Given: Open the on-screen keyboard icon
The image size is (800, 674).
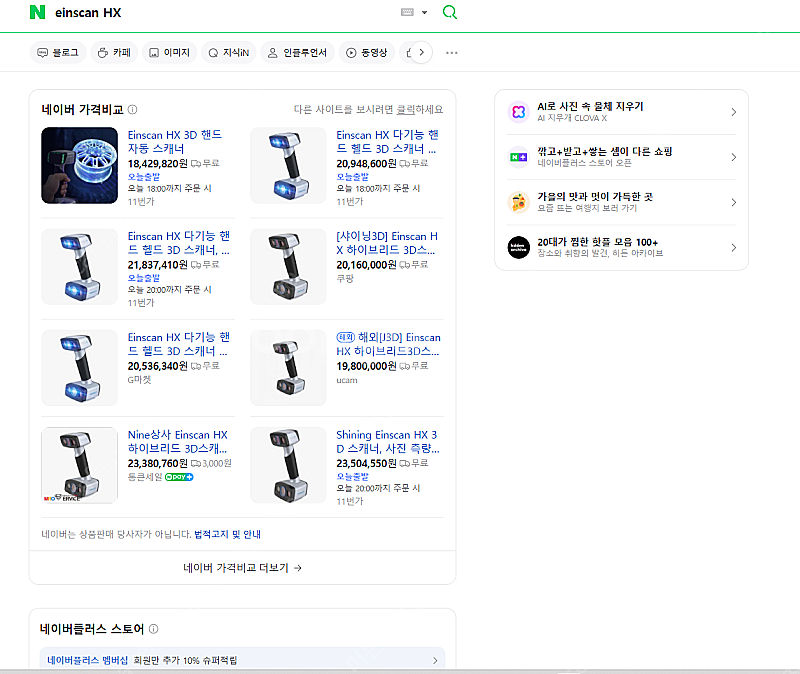Looking at the screenshot, I should coord(407,12).
